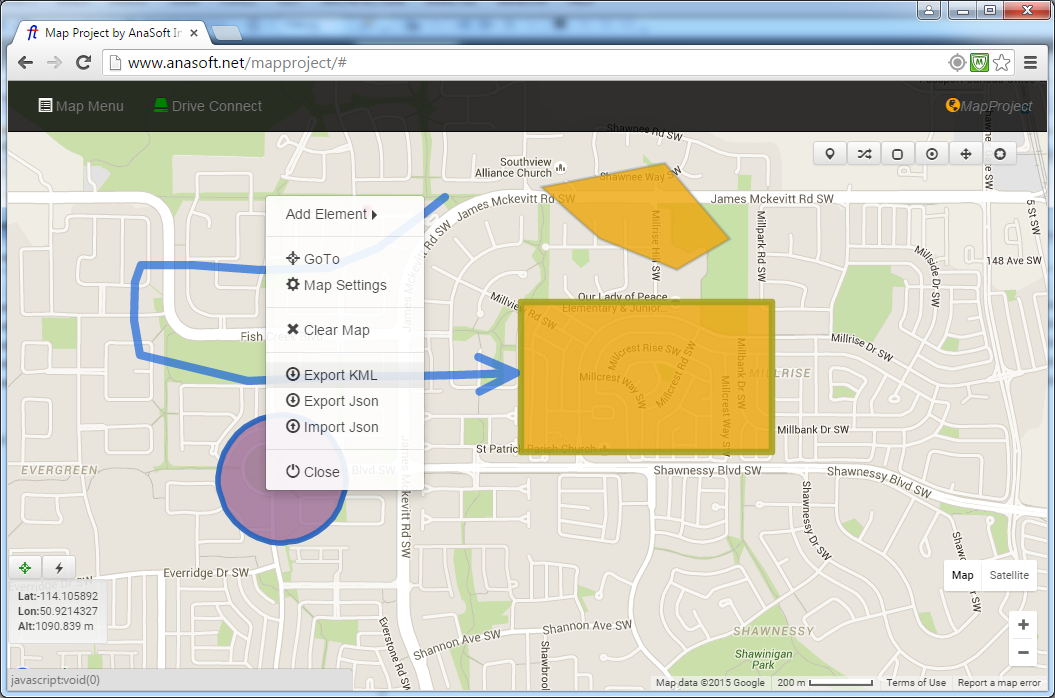The width and height of the screenshot is (1055, 698).
Task: Open the Chrome hamburger menu
Action: point(1030,63)
